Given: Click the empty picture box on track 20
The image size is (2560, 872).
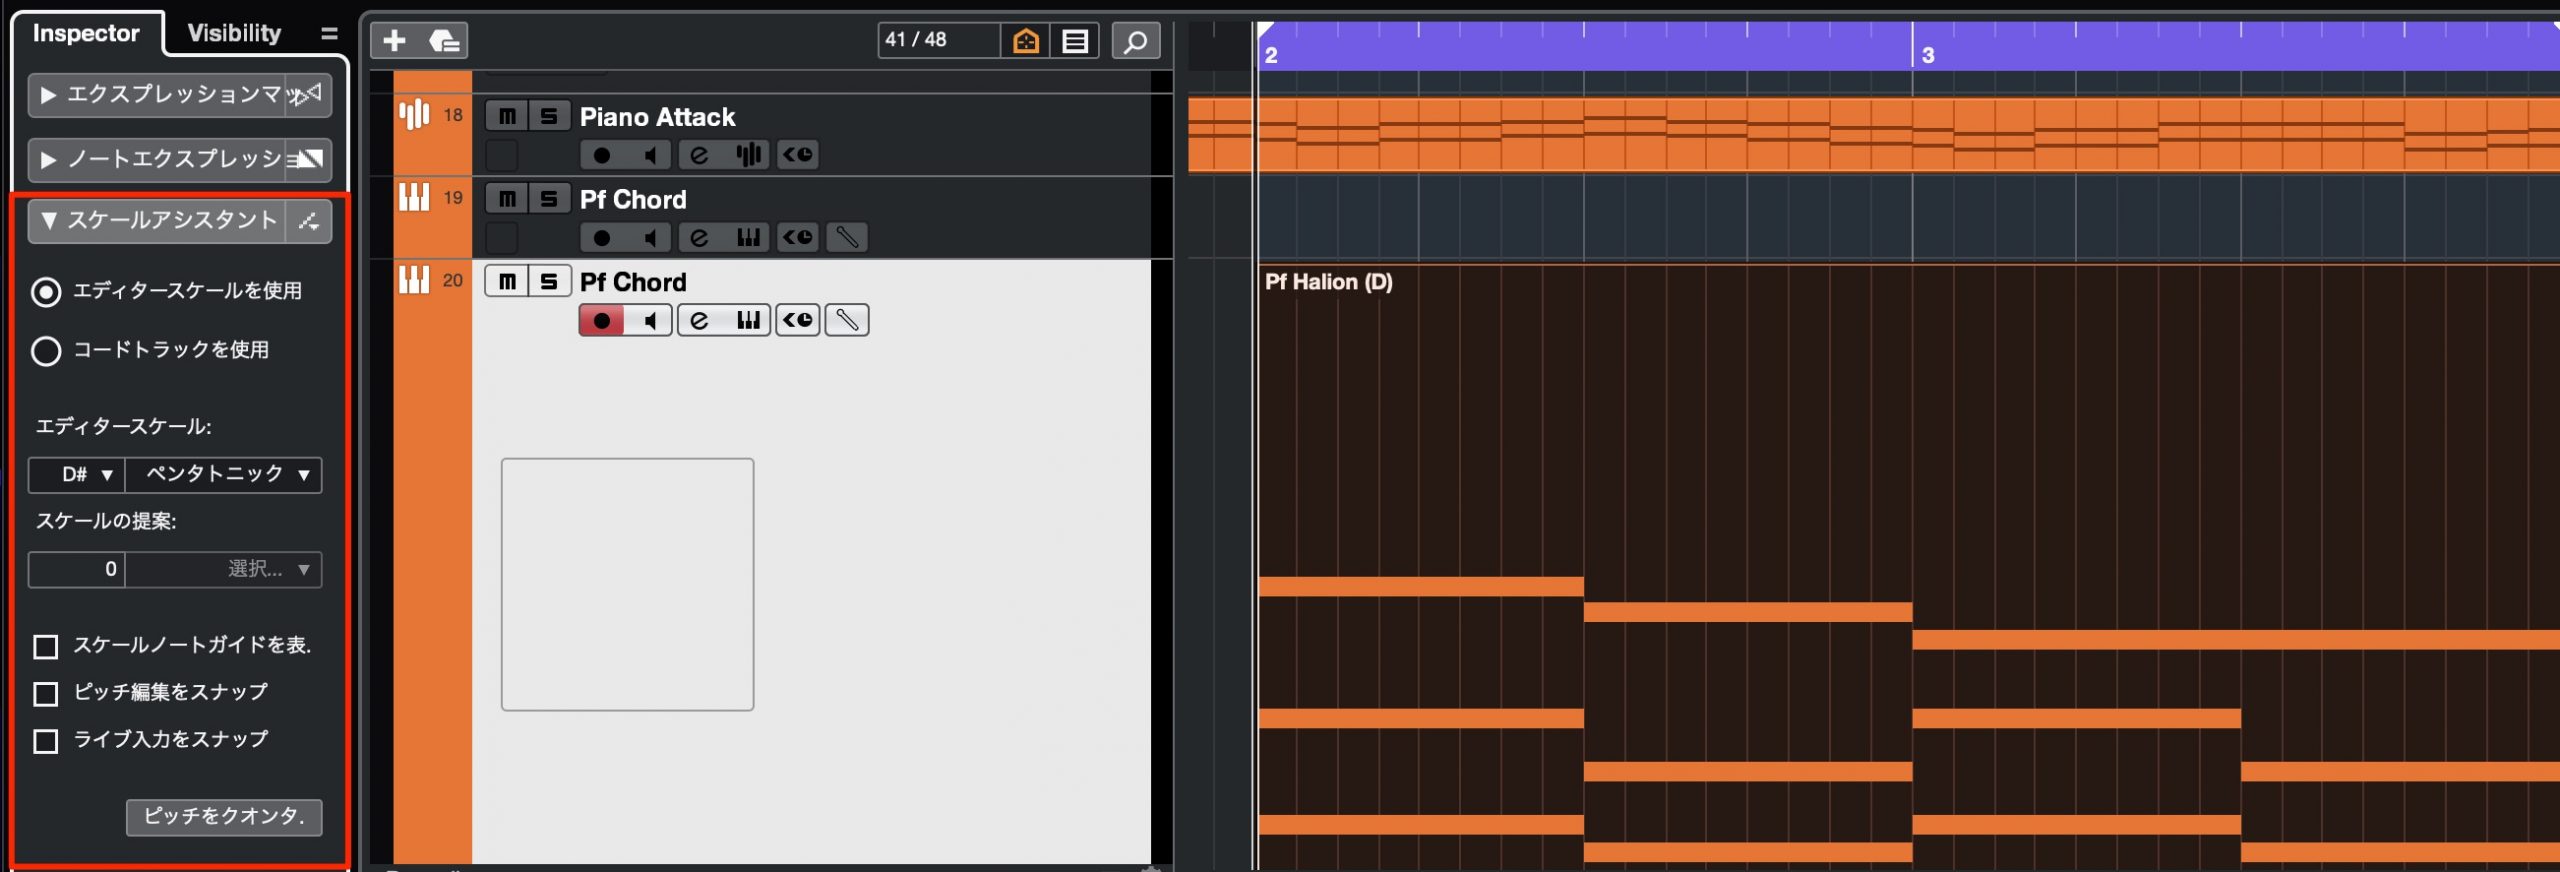Looking at the screenshot, I should coord(627,585).
